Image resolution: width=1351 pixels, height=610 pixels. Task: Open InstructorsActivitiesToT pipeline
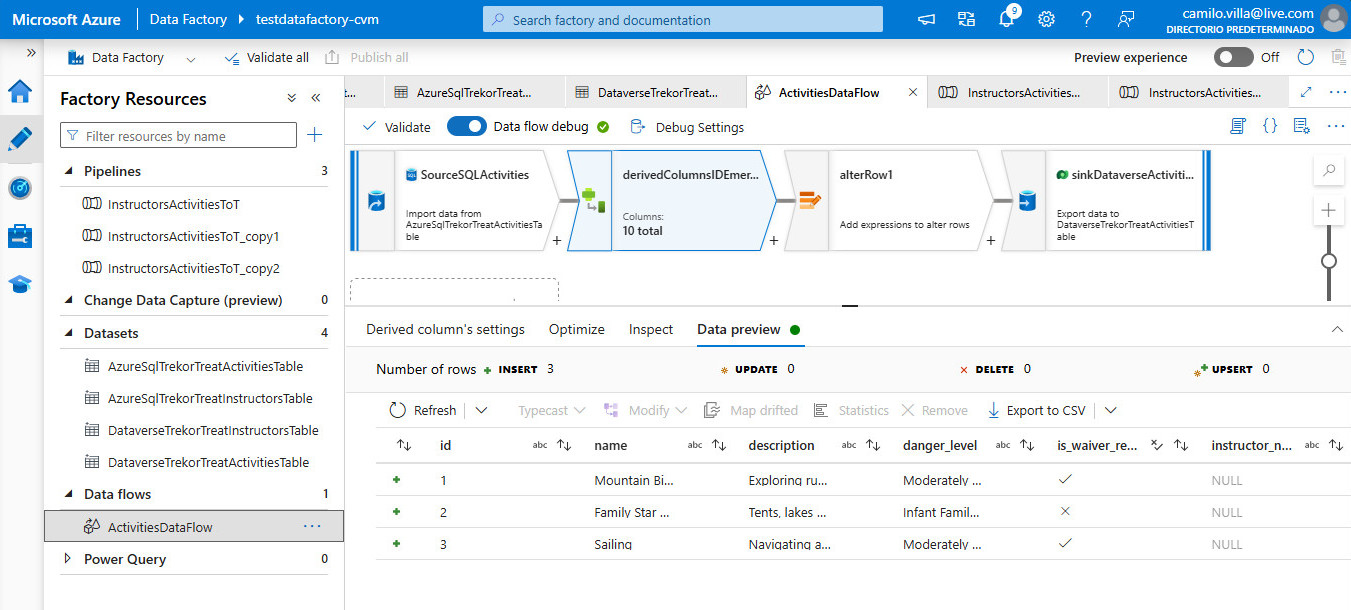[173, 204]
